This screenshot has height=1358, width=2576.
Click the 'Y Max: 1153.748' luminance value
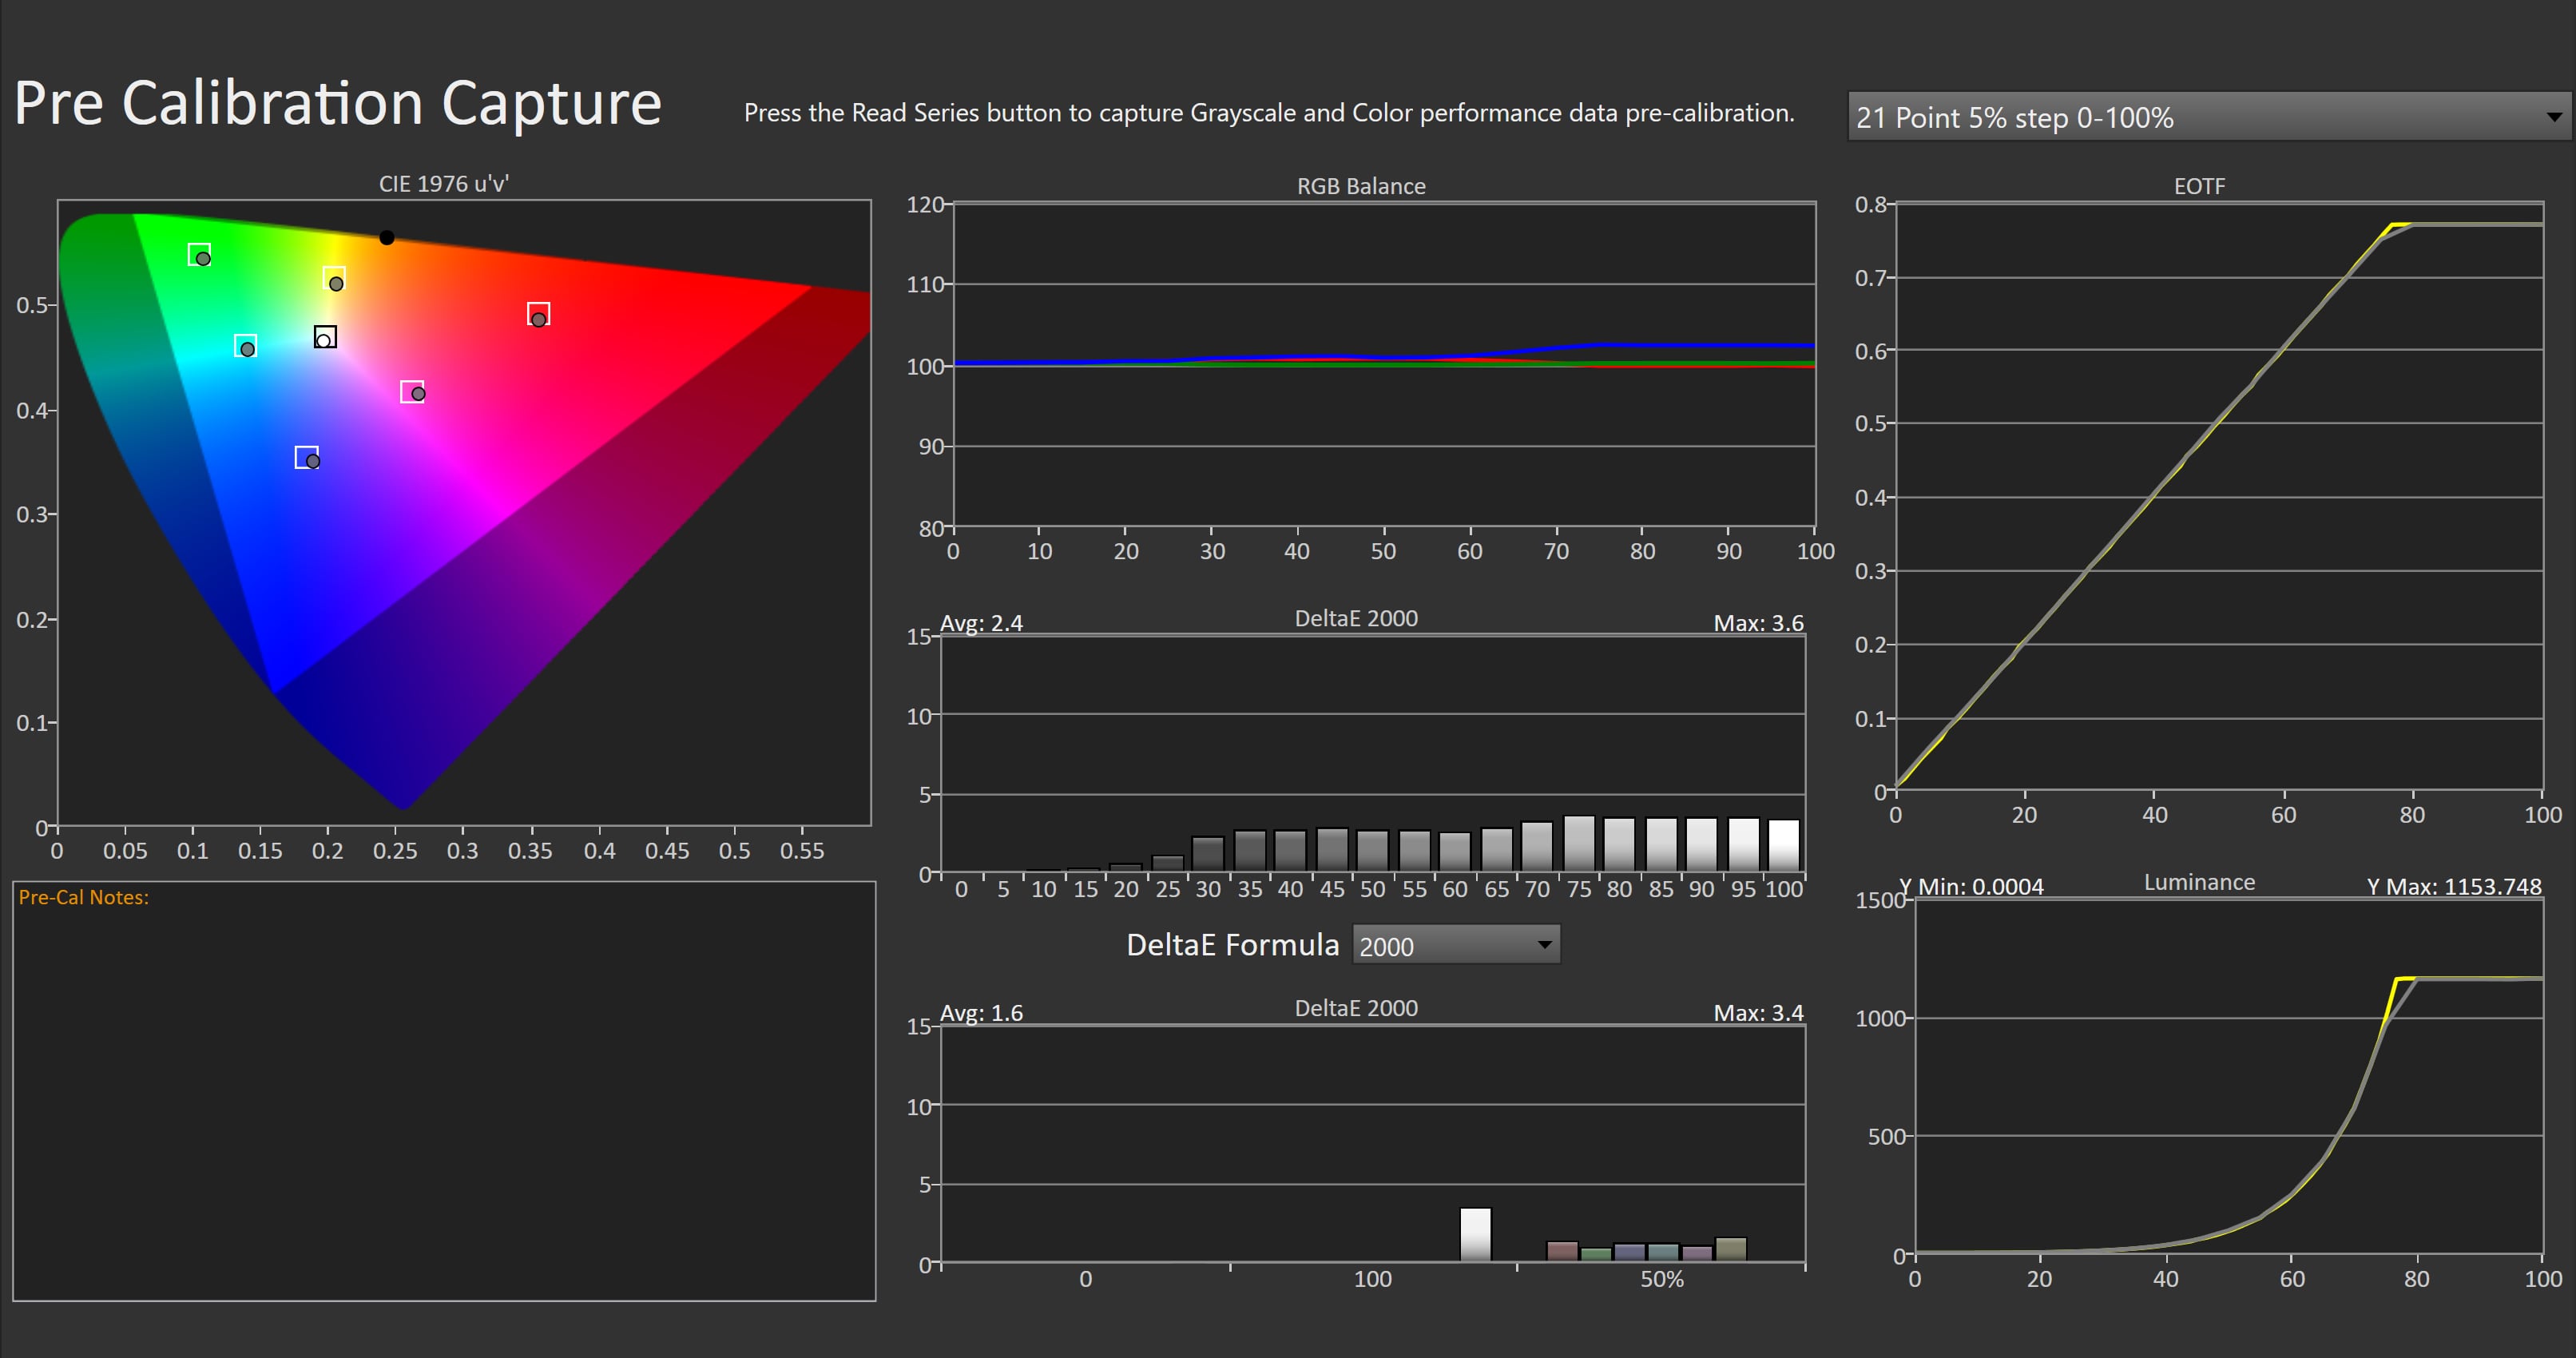coord(2453,887)
